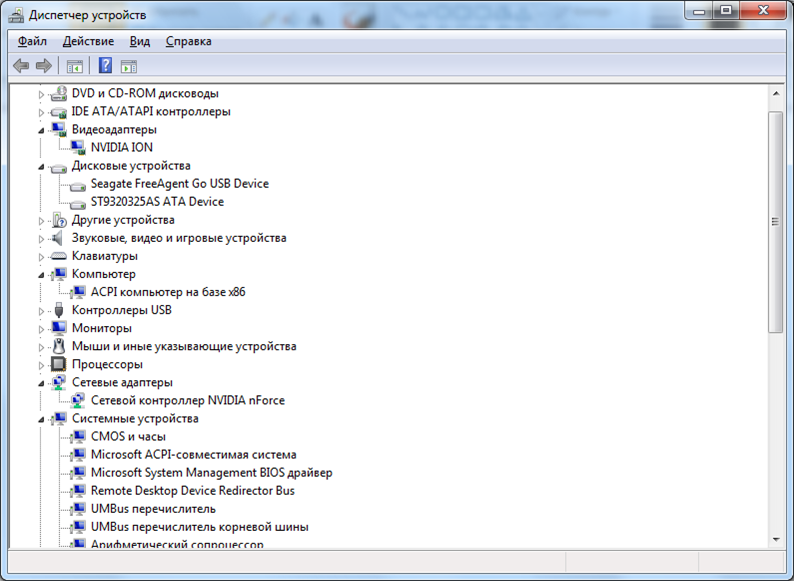This screenshot has width=794, height=581.
Task: Click the Процессоры chip icon
Action: point(59,364)
